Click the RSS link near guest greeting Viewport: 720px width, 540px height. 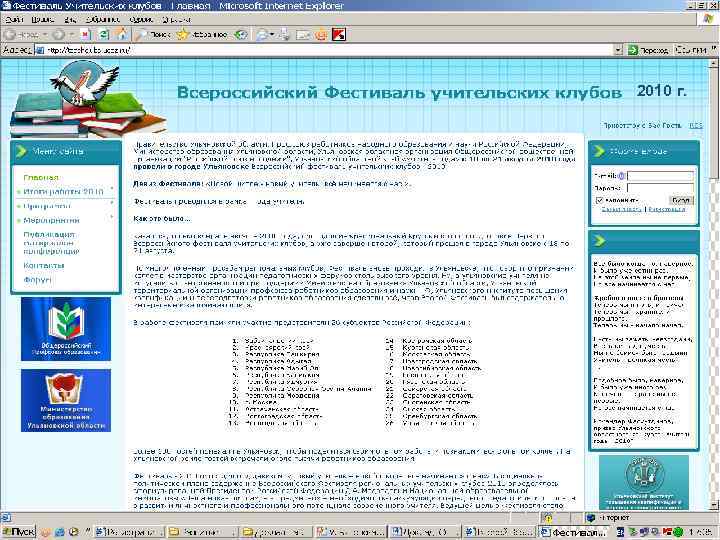pos(695,125)
